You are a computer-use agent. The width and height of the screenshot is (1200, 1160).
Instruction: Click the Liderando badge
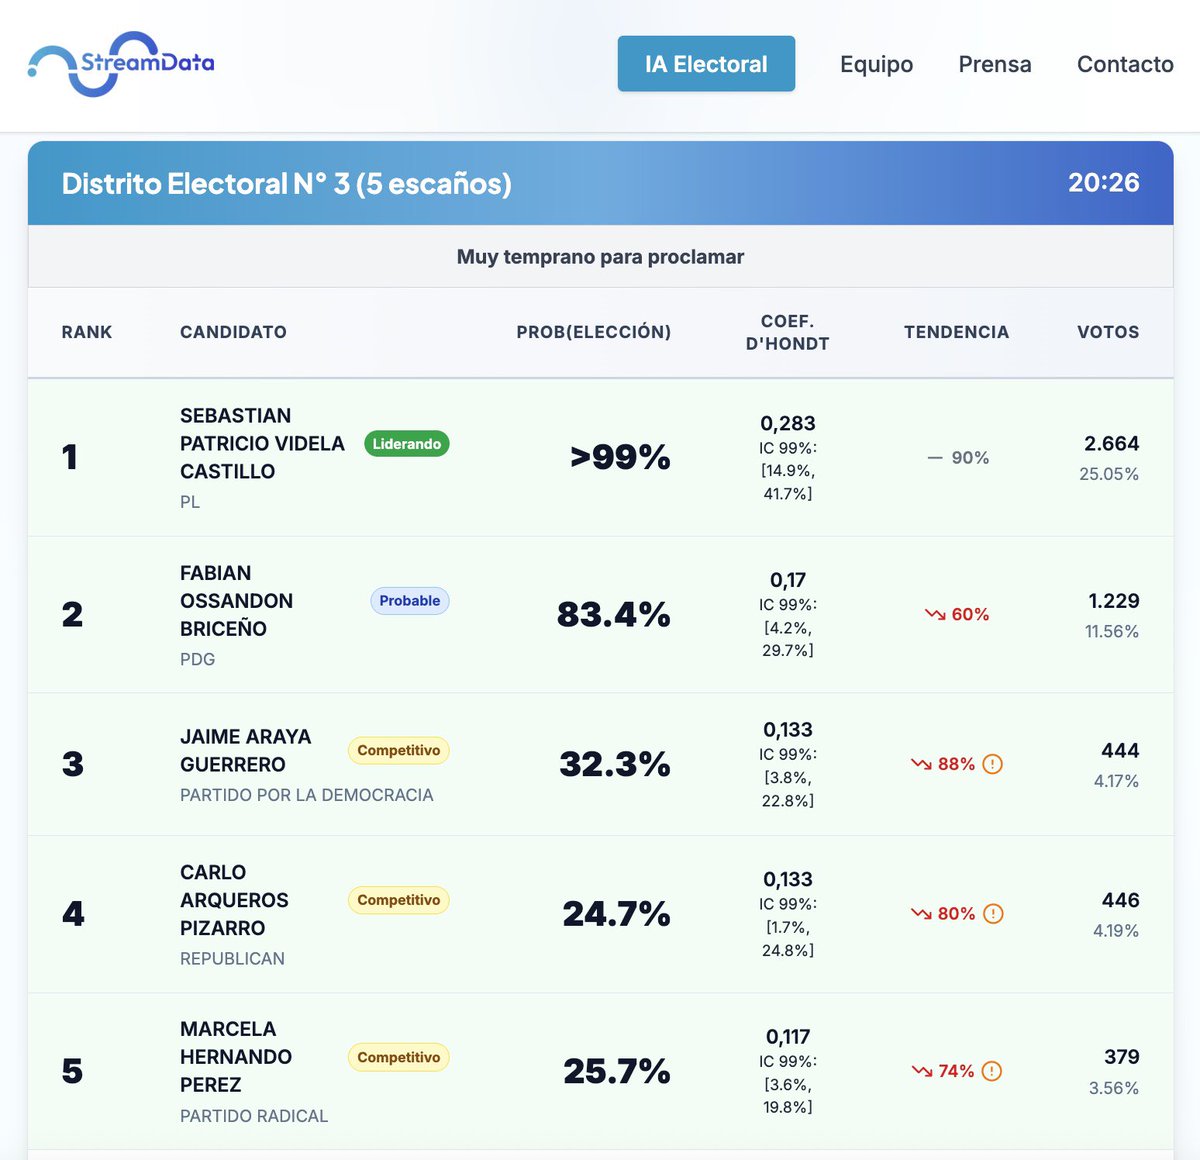407,444
